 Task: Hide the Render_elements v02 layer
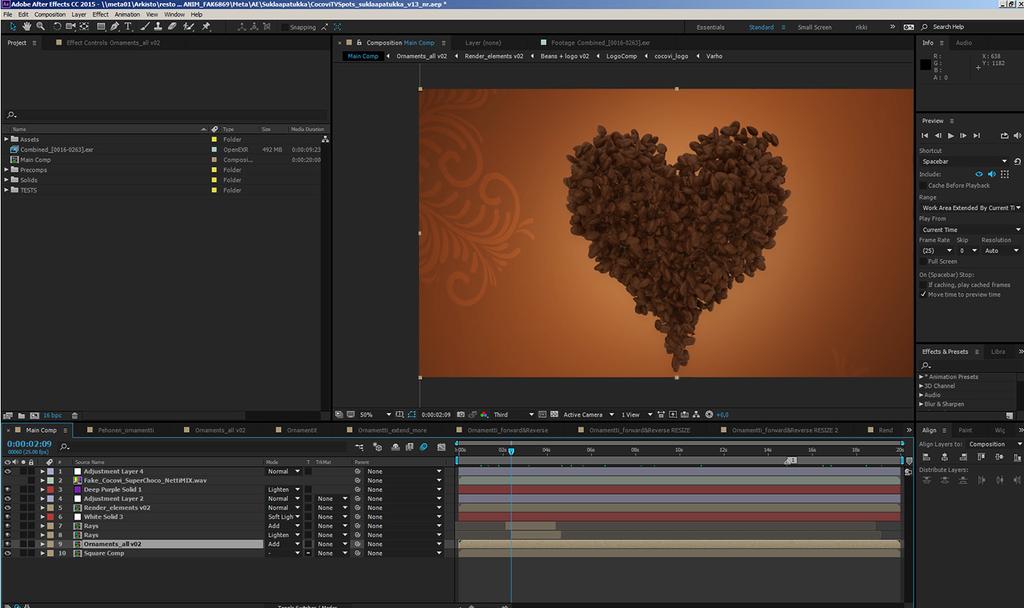coord(8,508)
